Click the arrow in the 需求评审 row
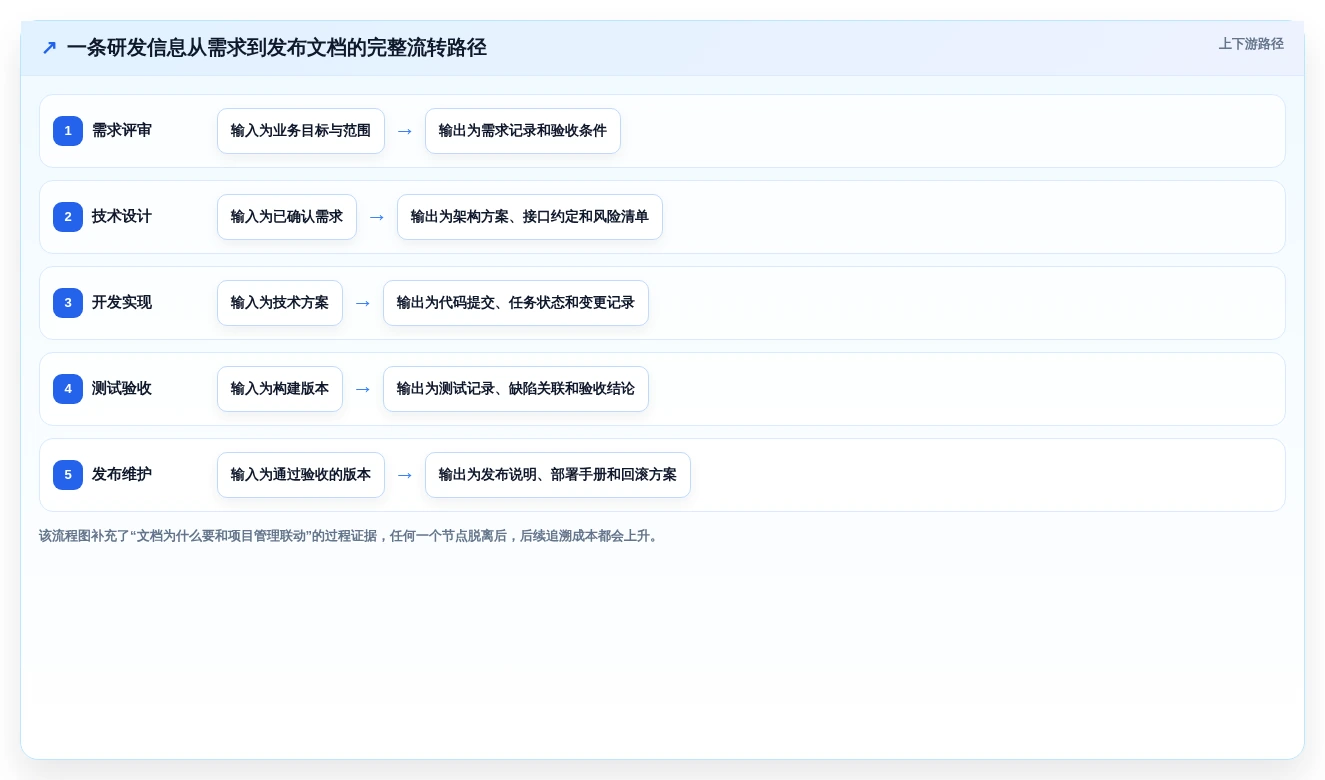Image resolution: width=1325 pixels, height=780 pixels. click(x=405, y=131)
